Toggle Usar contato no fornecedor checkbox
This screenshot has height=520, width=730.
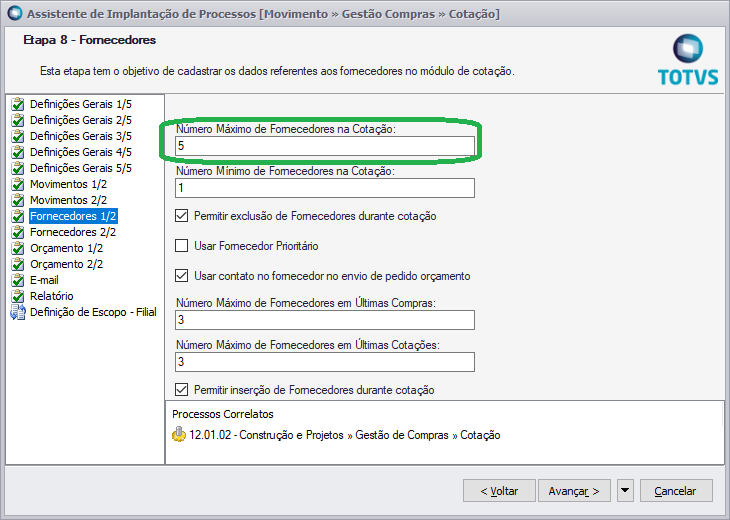pos(182,276)
